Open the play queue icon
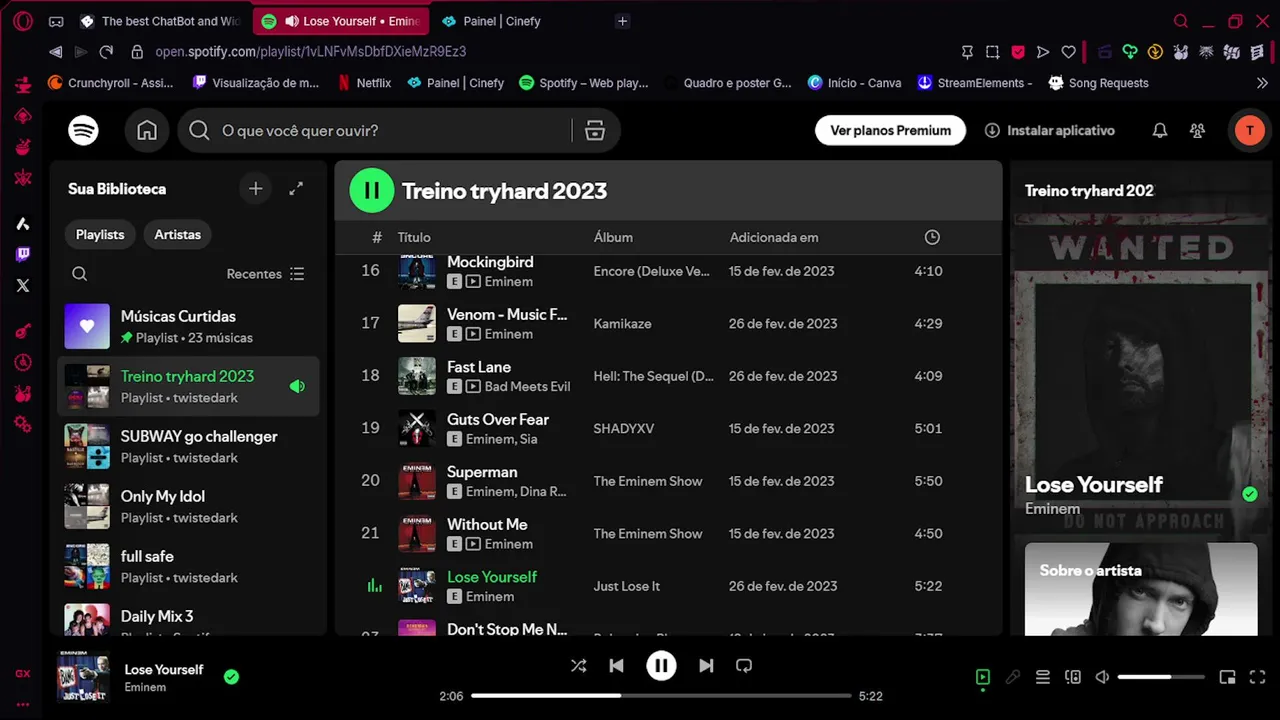This screenshot has height=720, width=1280. click(x=1043, y=677)
